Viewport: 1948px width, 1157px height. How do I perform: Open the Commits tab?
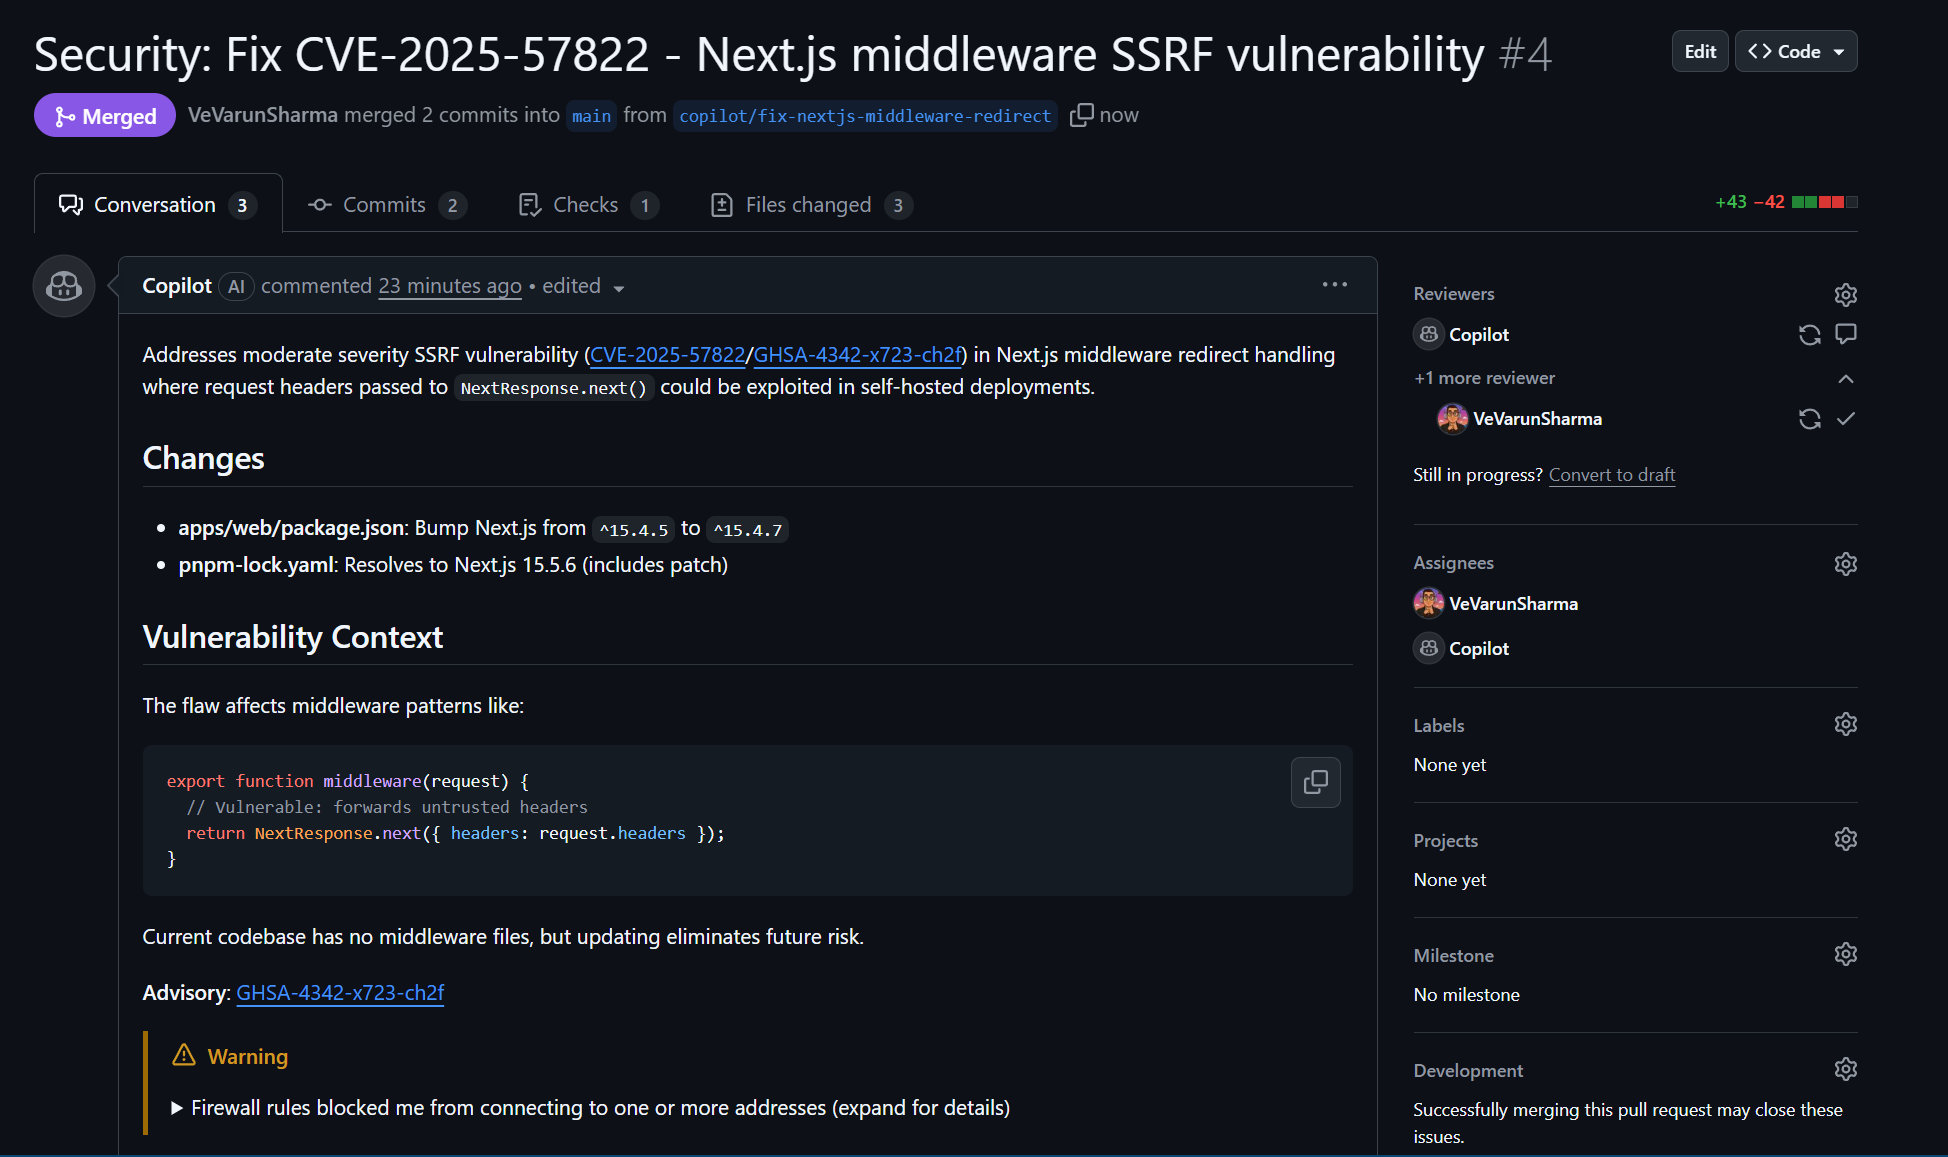click(387, 205)
